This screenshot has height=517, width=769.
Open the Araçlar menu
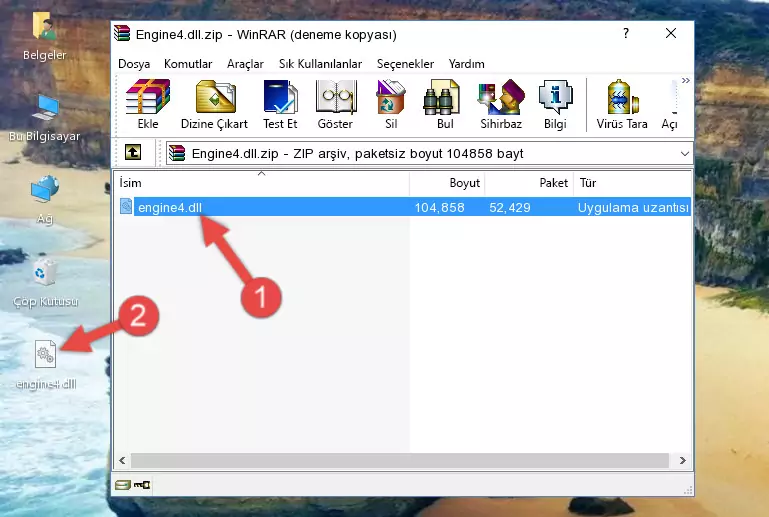245,64
